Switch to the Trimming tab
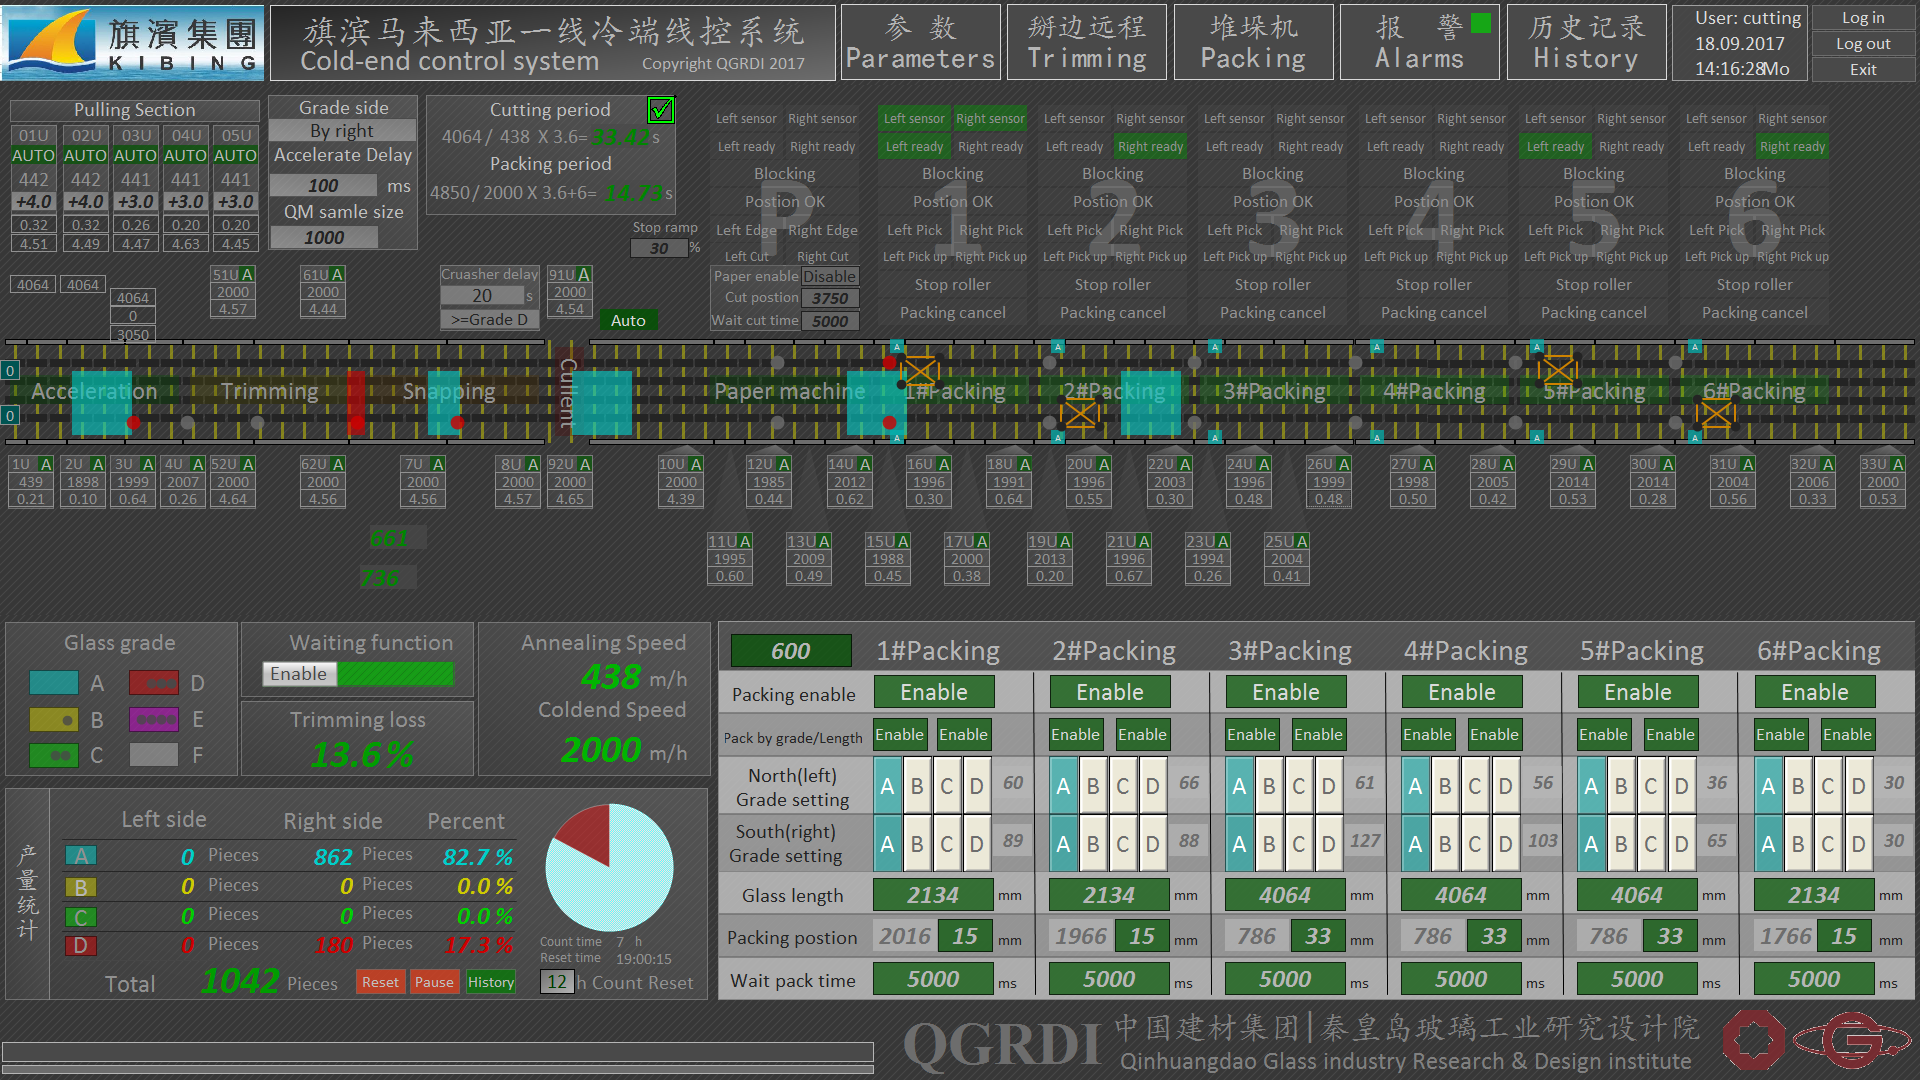The height and width of the screenshot is (1080, 1920). [x=1087, y=42]
